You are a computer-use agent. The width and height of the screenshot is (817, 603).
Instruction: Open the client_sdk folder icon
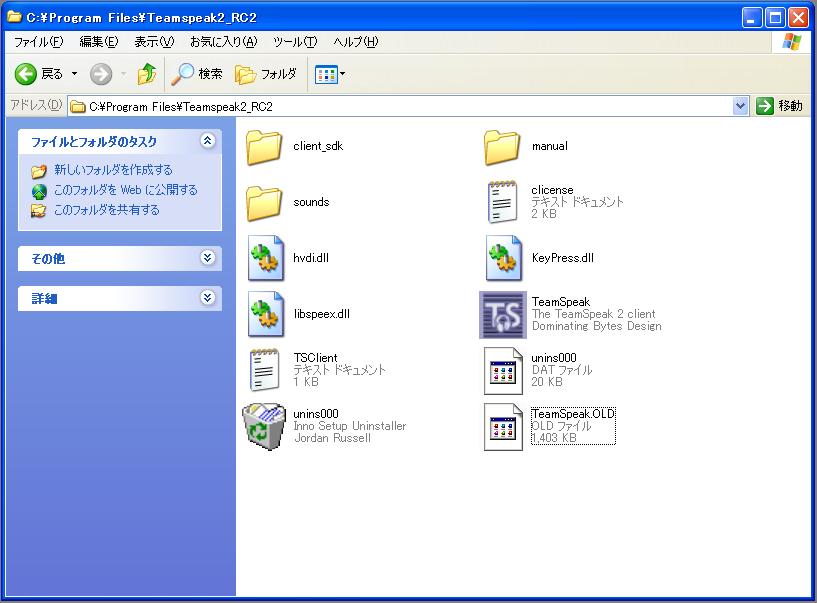click(x=264, y=146)
